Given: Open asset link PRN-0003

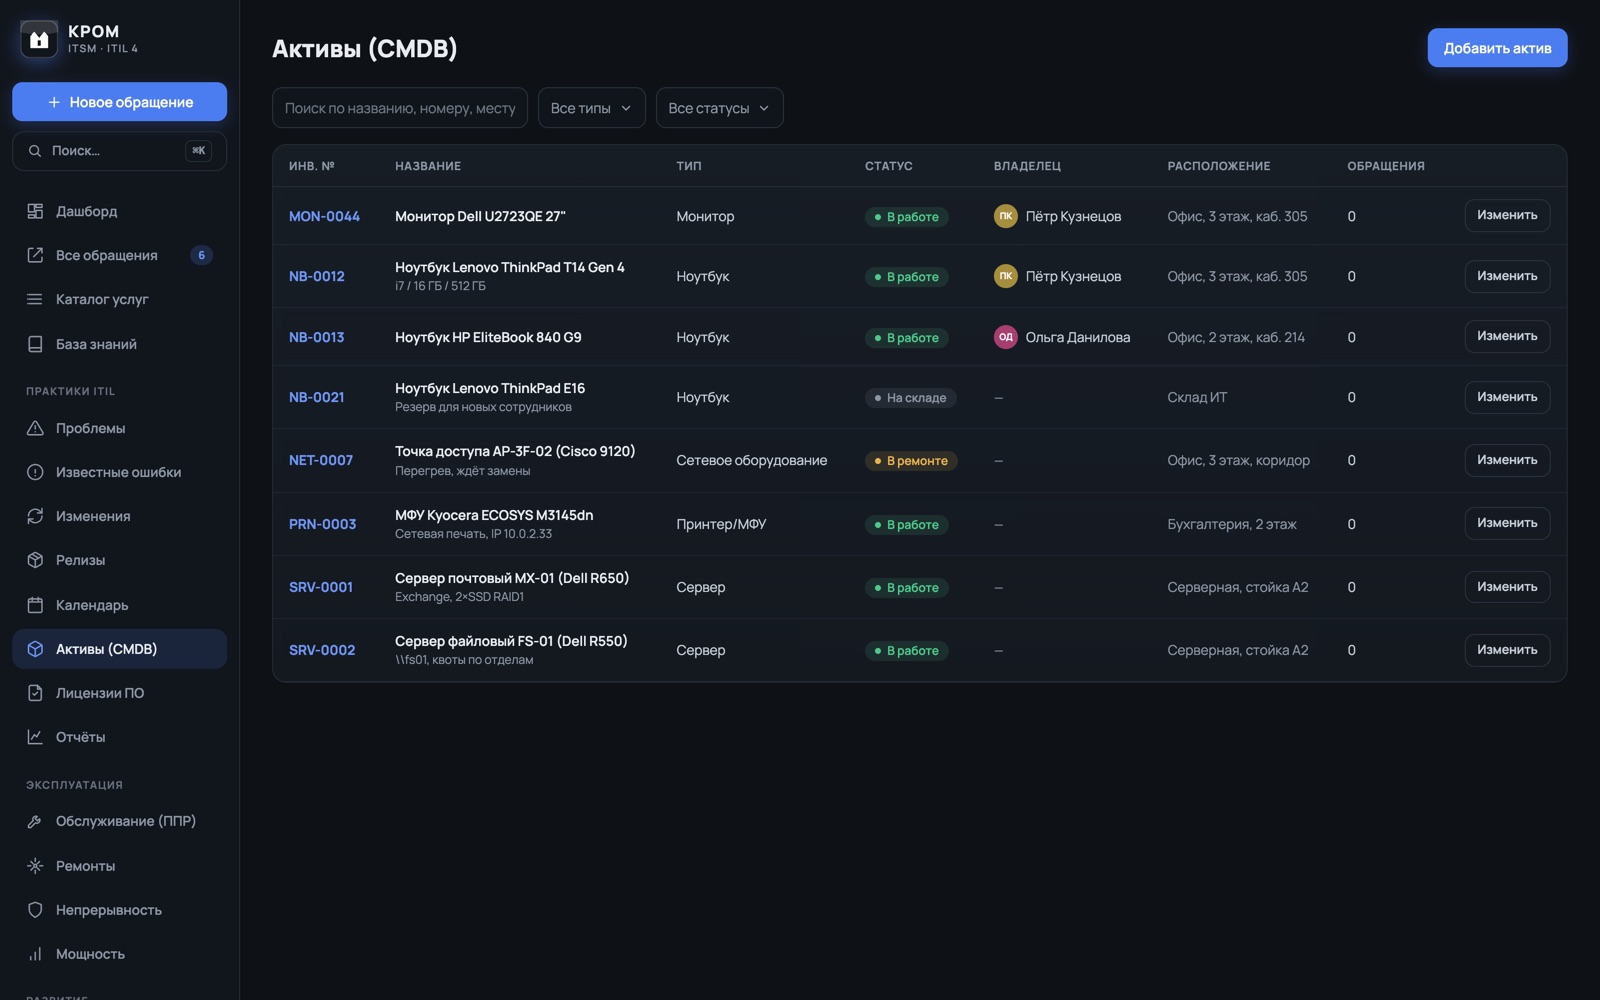Looking at the screenshot, I should coord(322,524).
